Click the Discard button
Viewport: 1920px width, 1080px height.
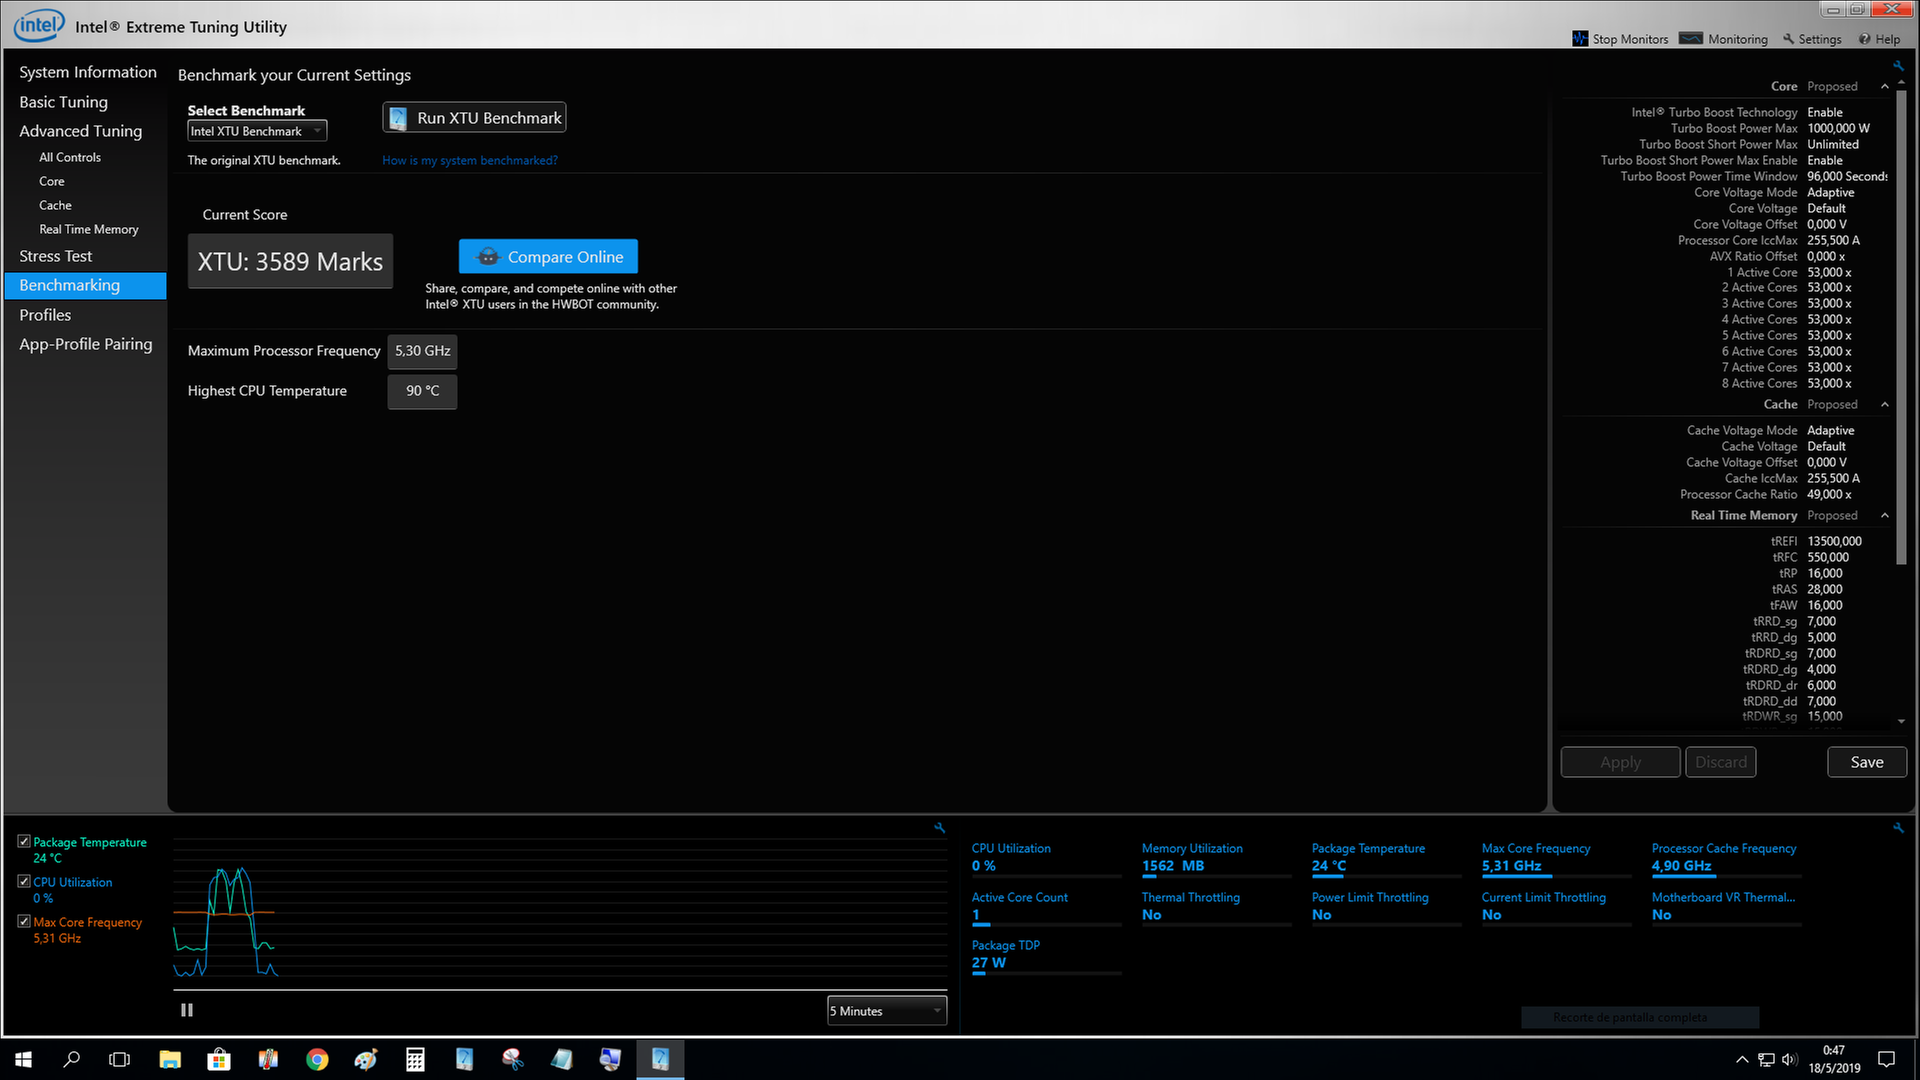pos(1720,762)
